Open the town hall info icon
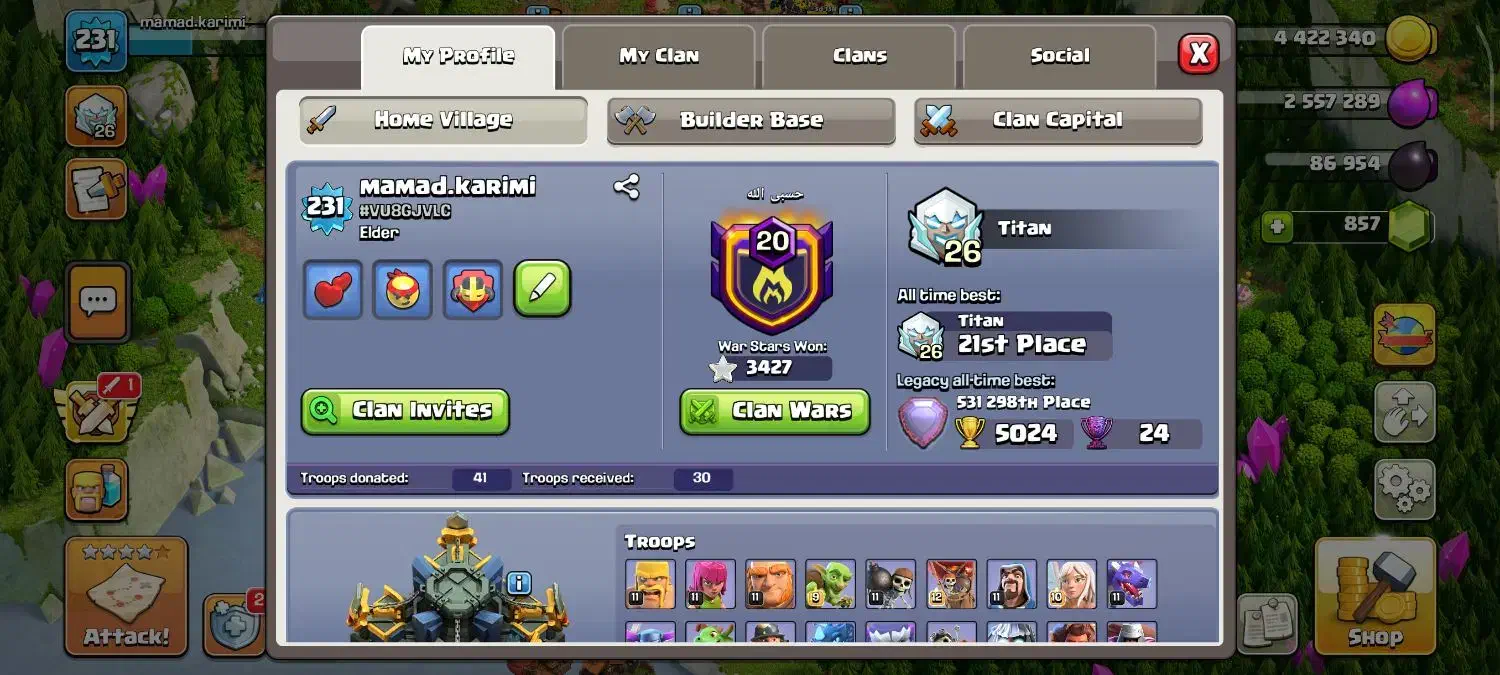The width and height of the screenshot is (1500, 675). tap(518, 583)
